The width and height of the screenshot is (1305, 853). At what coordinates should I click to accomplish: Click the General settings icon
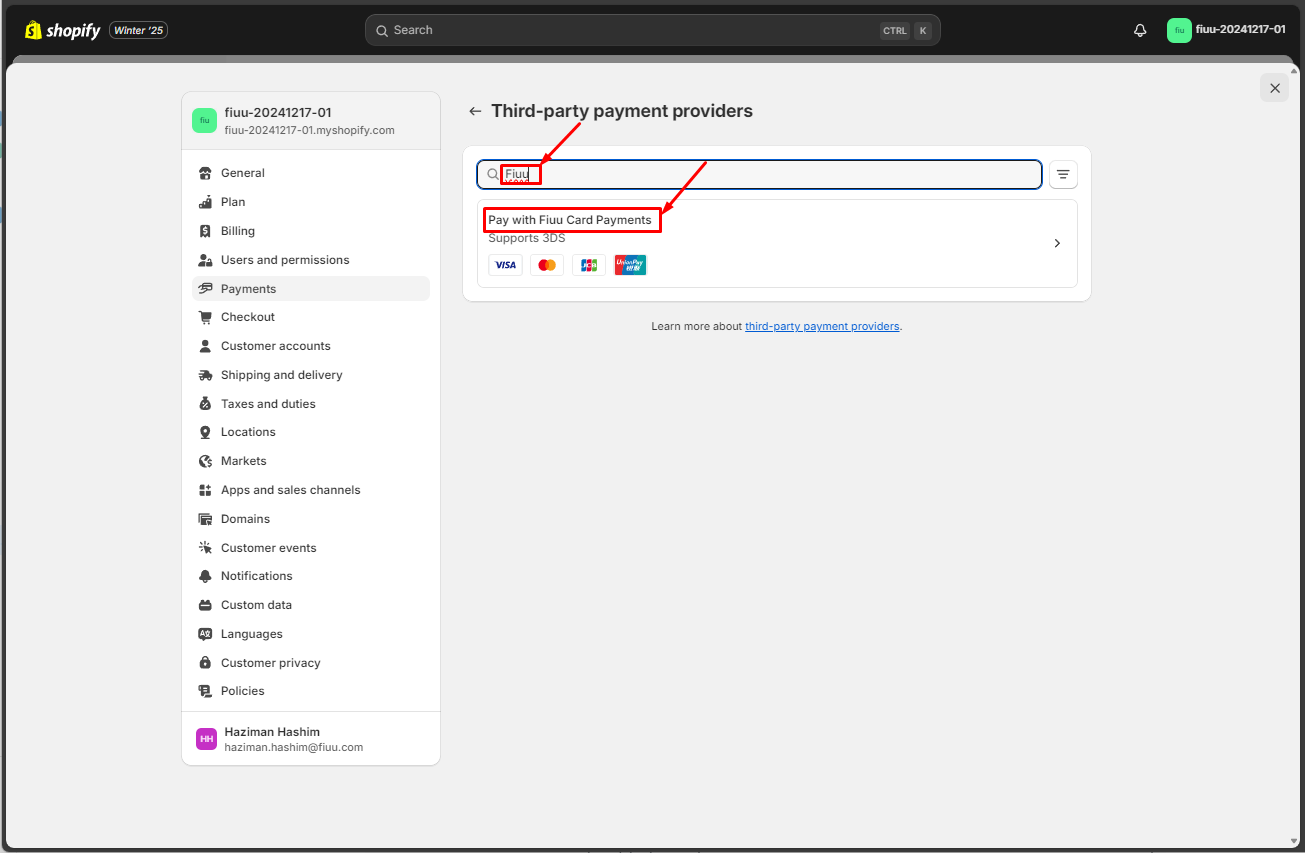click(205, 173)
